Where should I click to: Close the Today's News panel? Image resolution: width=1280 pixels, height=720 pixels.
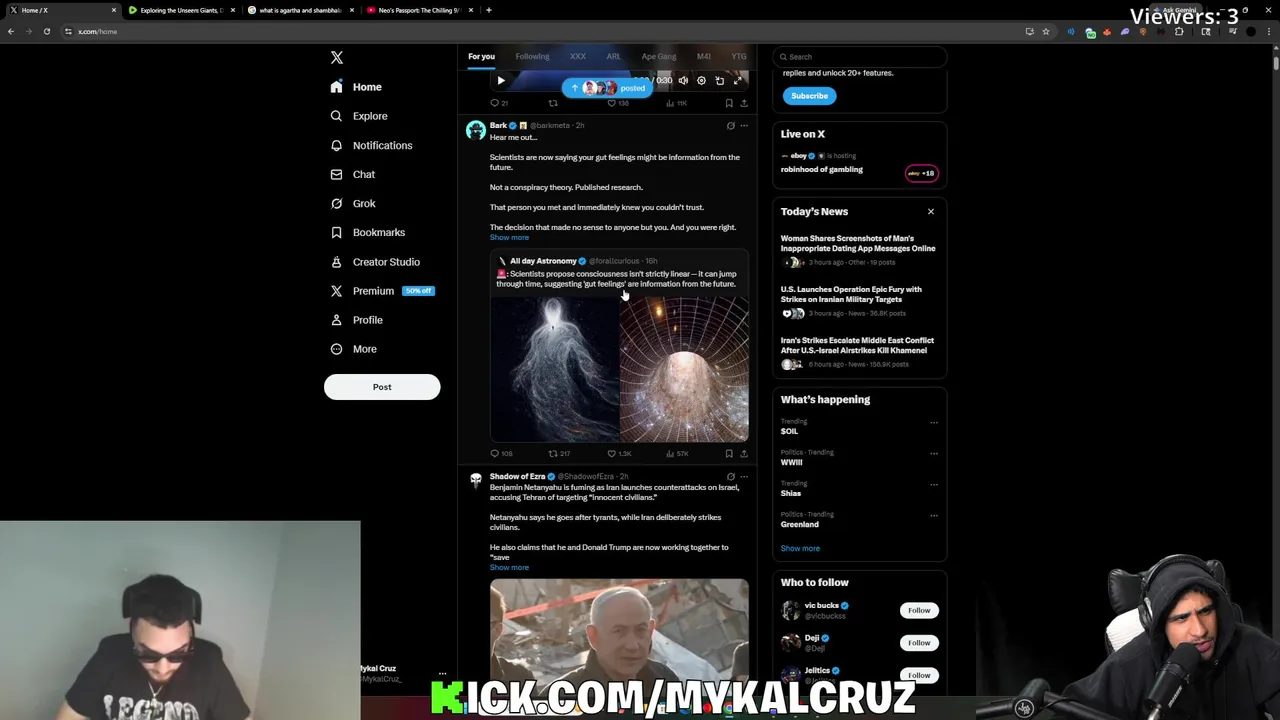click(x=931, y=212)
